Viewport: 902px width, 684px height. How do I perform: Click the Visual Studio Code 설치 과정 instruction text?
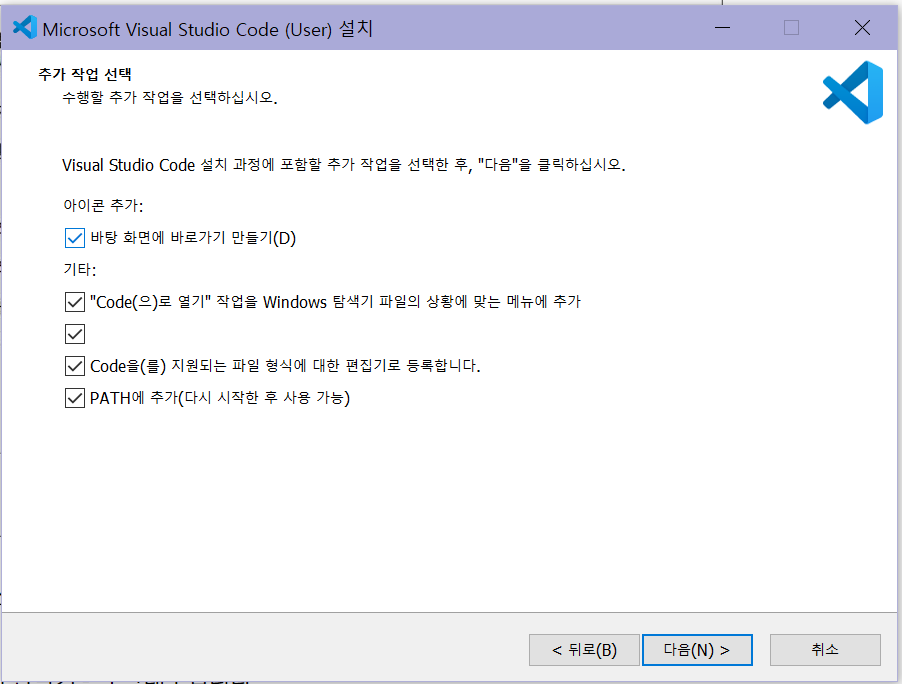pyautogui.click(x=343, y=165)
